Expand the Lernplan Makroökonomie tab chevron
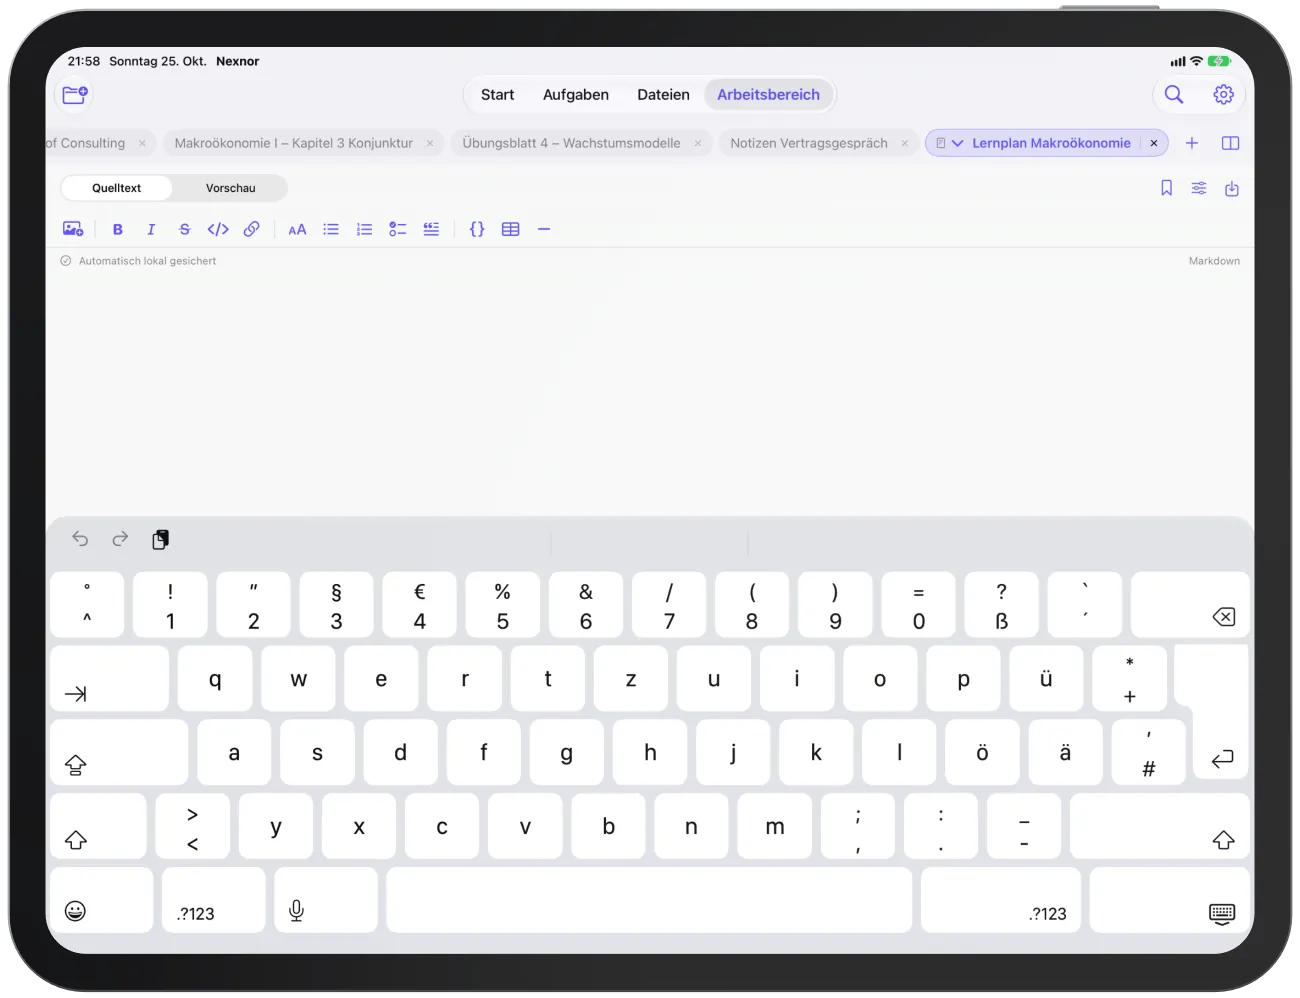Viewport: 1300px width, 998px height. coord(957,143)
